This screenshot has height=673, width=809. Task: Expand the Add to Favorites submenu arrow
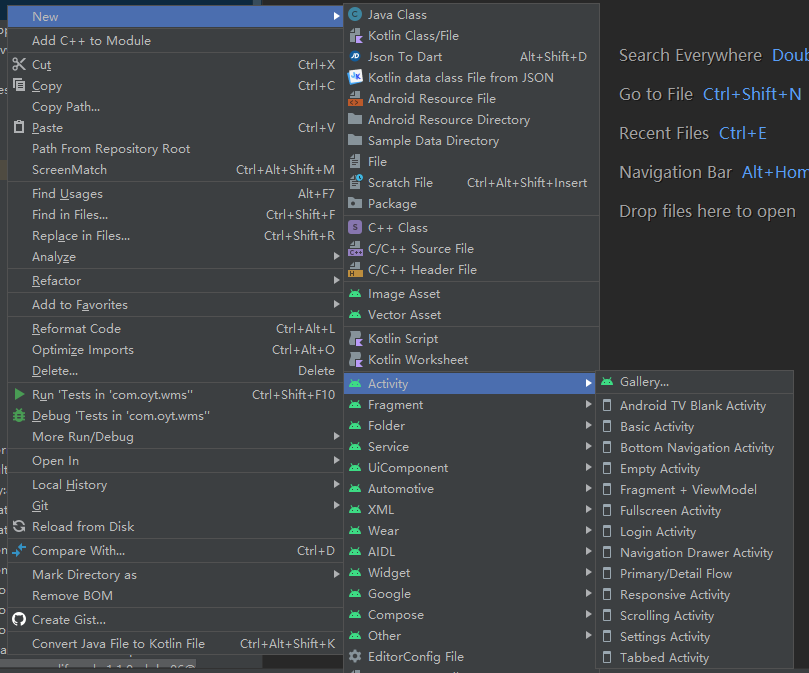pos(336,304)
